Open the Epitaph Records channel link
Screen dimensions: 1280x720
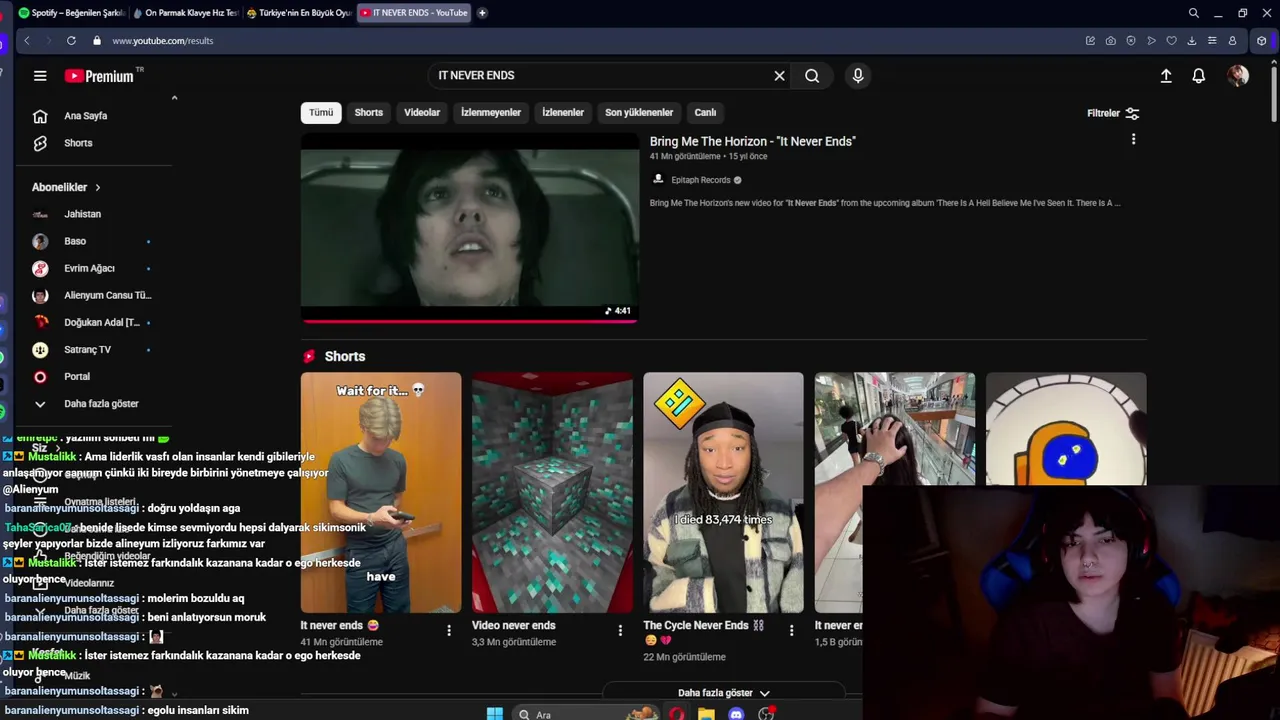click(x=700, y=180)
